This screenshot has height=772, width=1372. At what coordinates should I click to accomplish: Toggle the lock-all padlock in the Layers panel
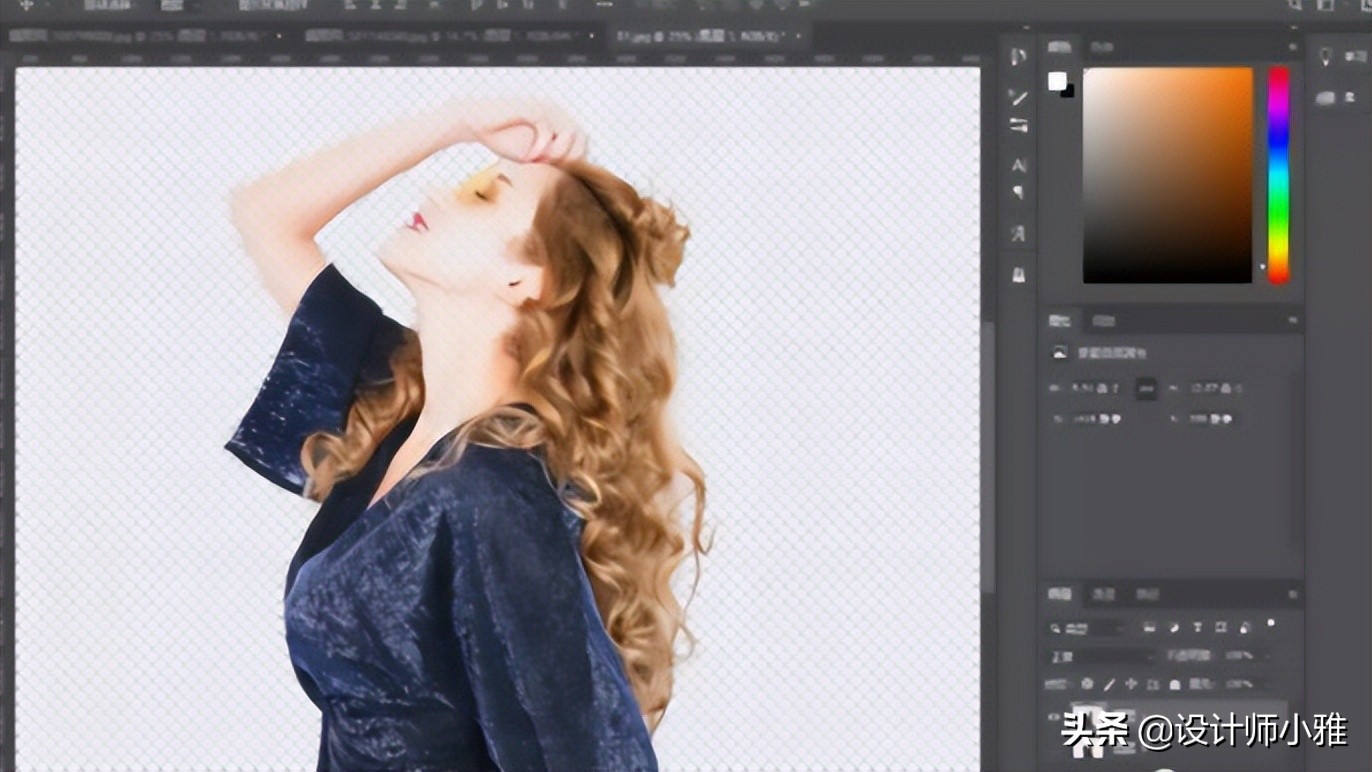pyautogui.click(x=1174, y=684)
